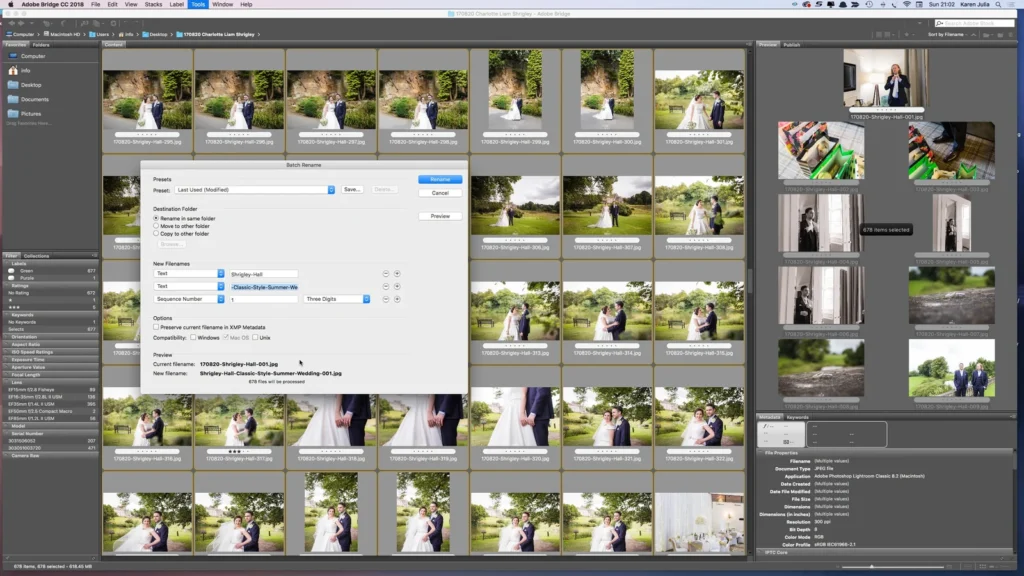Click the plus icon on the Sequence Number row
This screenshot has width=1024, height=576.
(397, 299)
